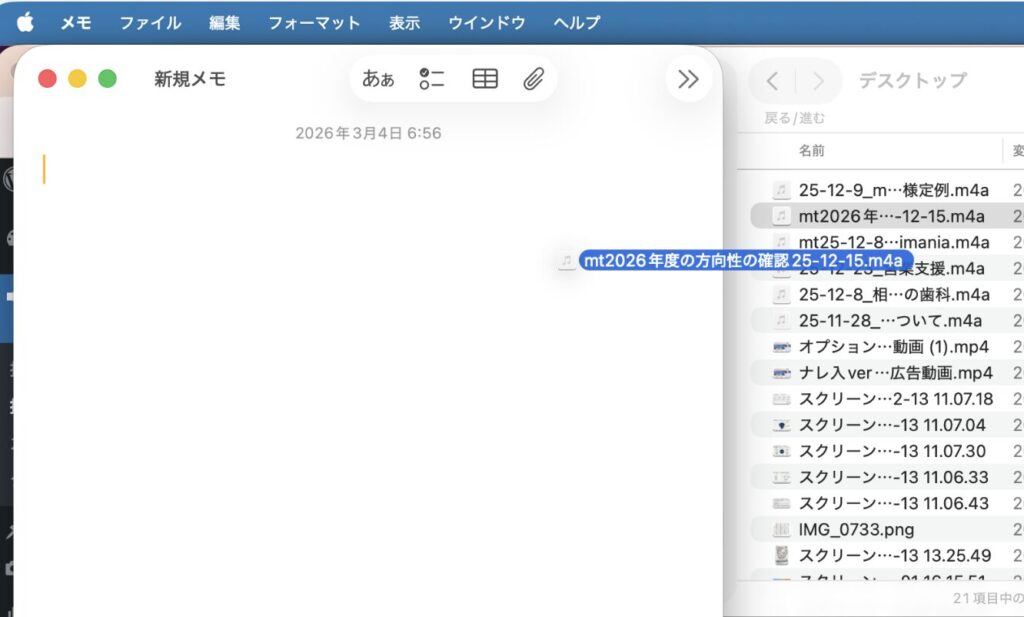Image resolution: width=1024 pixels, height=617 pixels.
Task: Expand hidden toolbar items with double chevron
Action: (x=688, y=79)
